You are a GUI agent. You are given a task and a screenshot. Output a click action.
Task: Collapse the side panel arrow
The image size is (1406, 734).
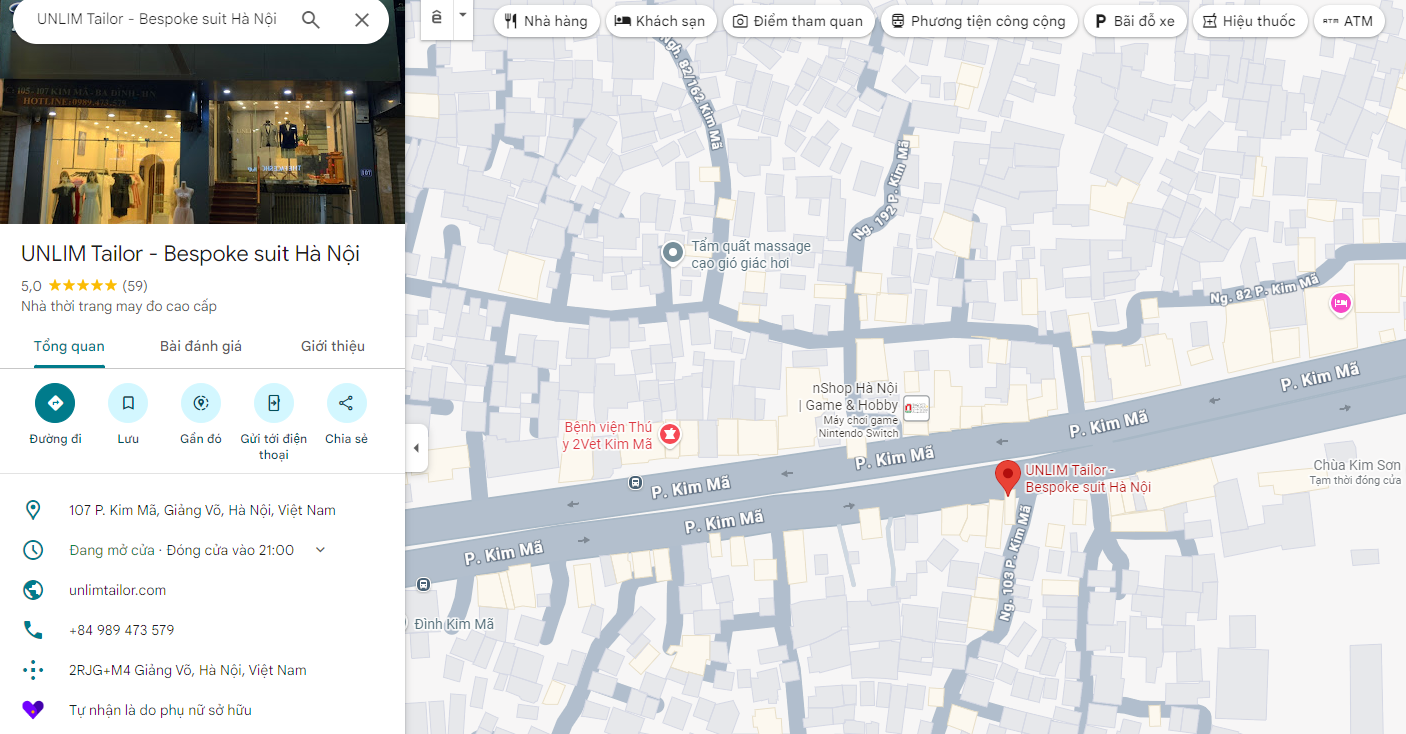[416, 448]
